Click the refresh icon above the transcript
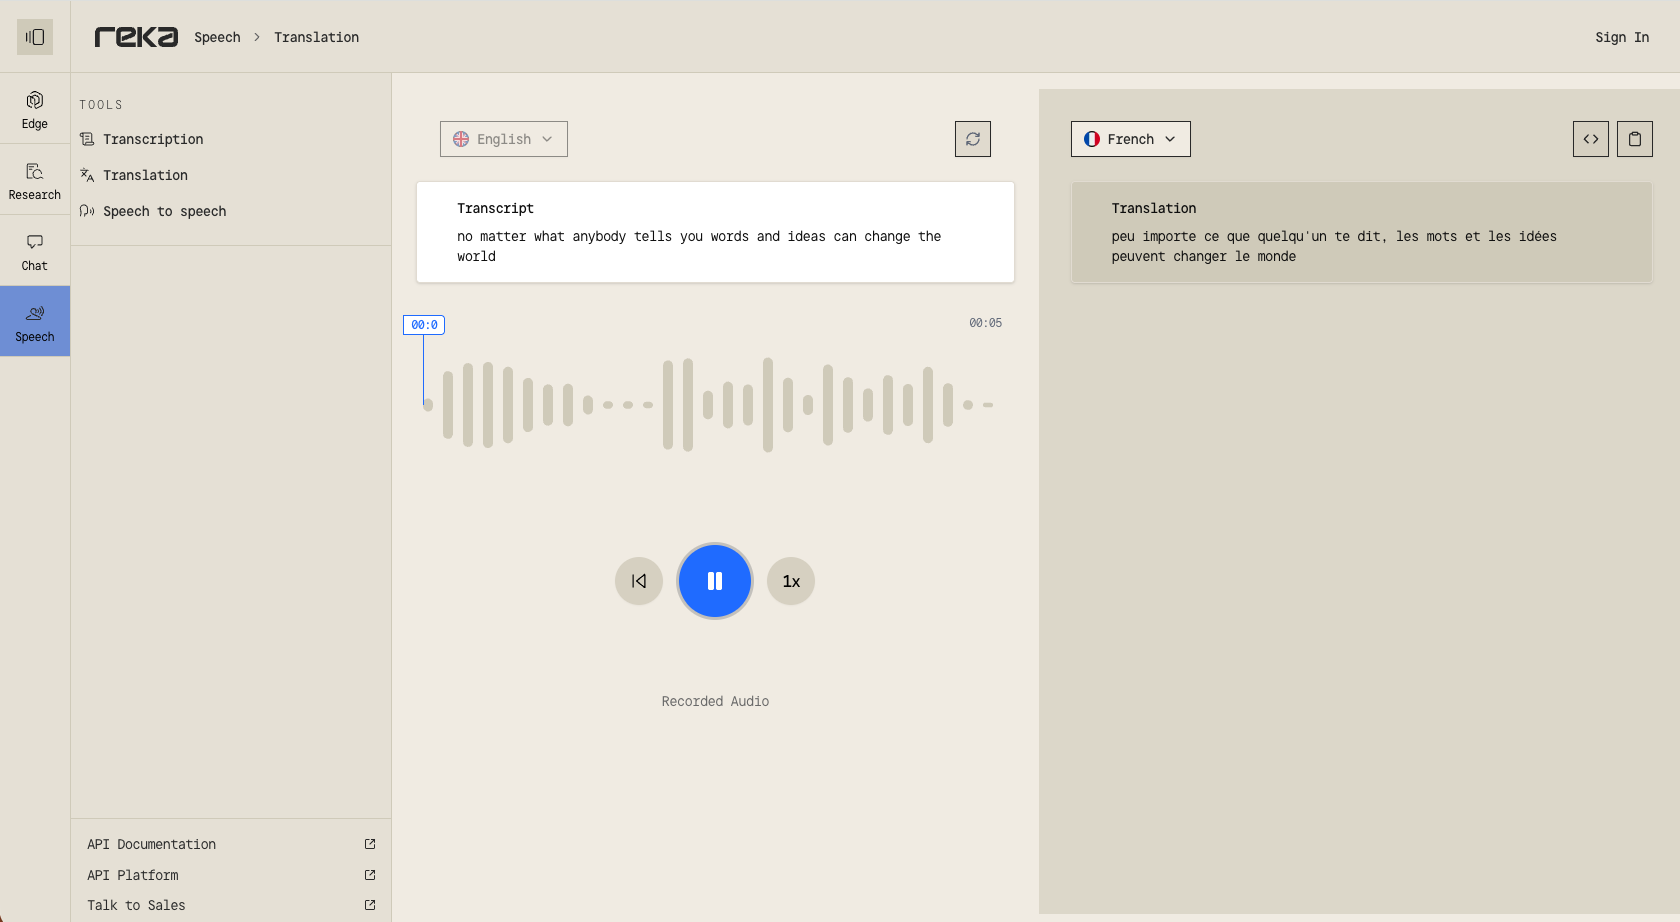1680x922 pixels. [x=972, y=139]
